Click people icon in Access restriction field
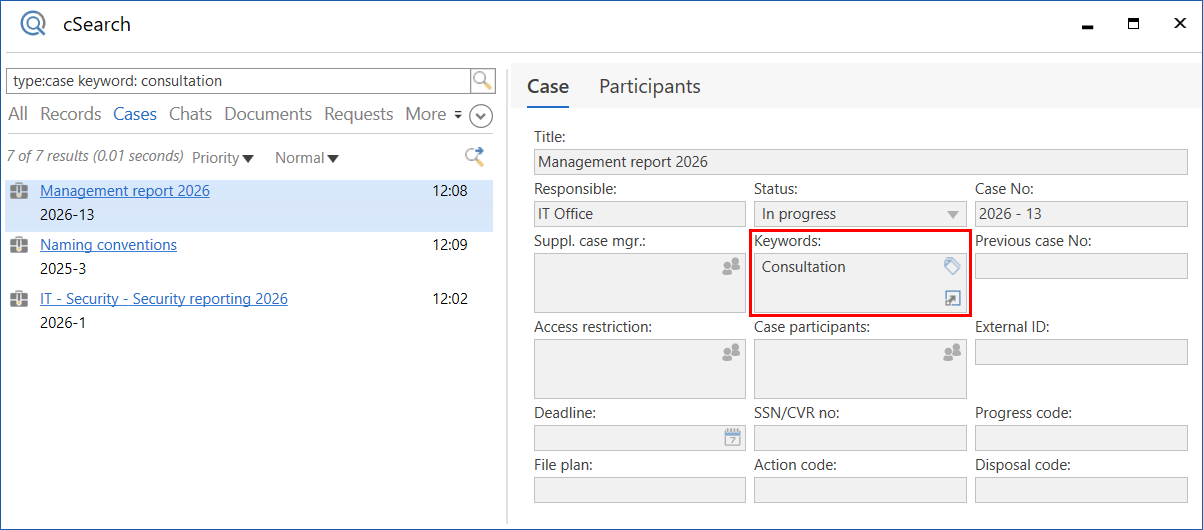 click(731, 352)
